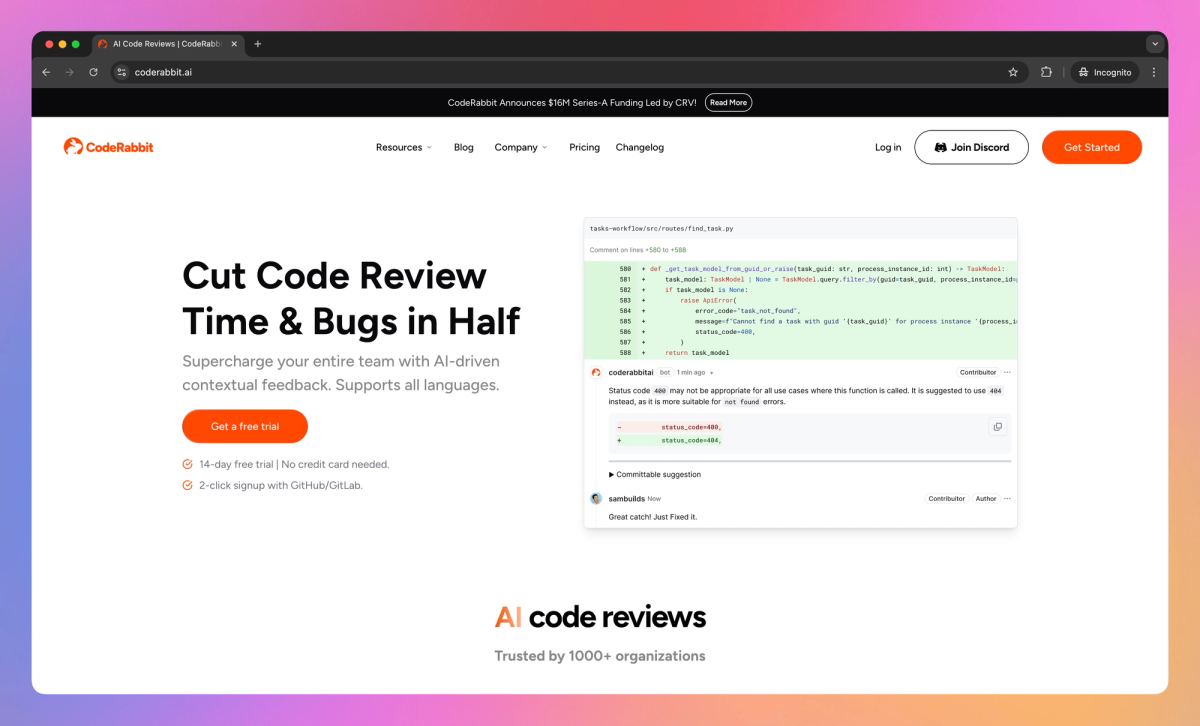1200x726 pixels.
Task: Click the sambuilds username
Action: pyautogui.click(x=626, y=498)
